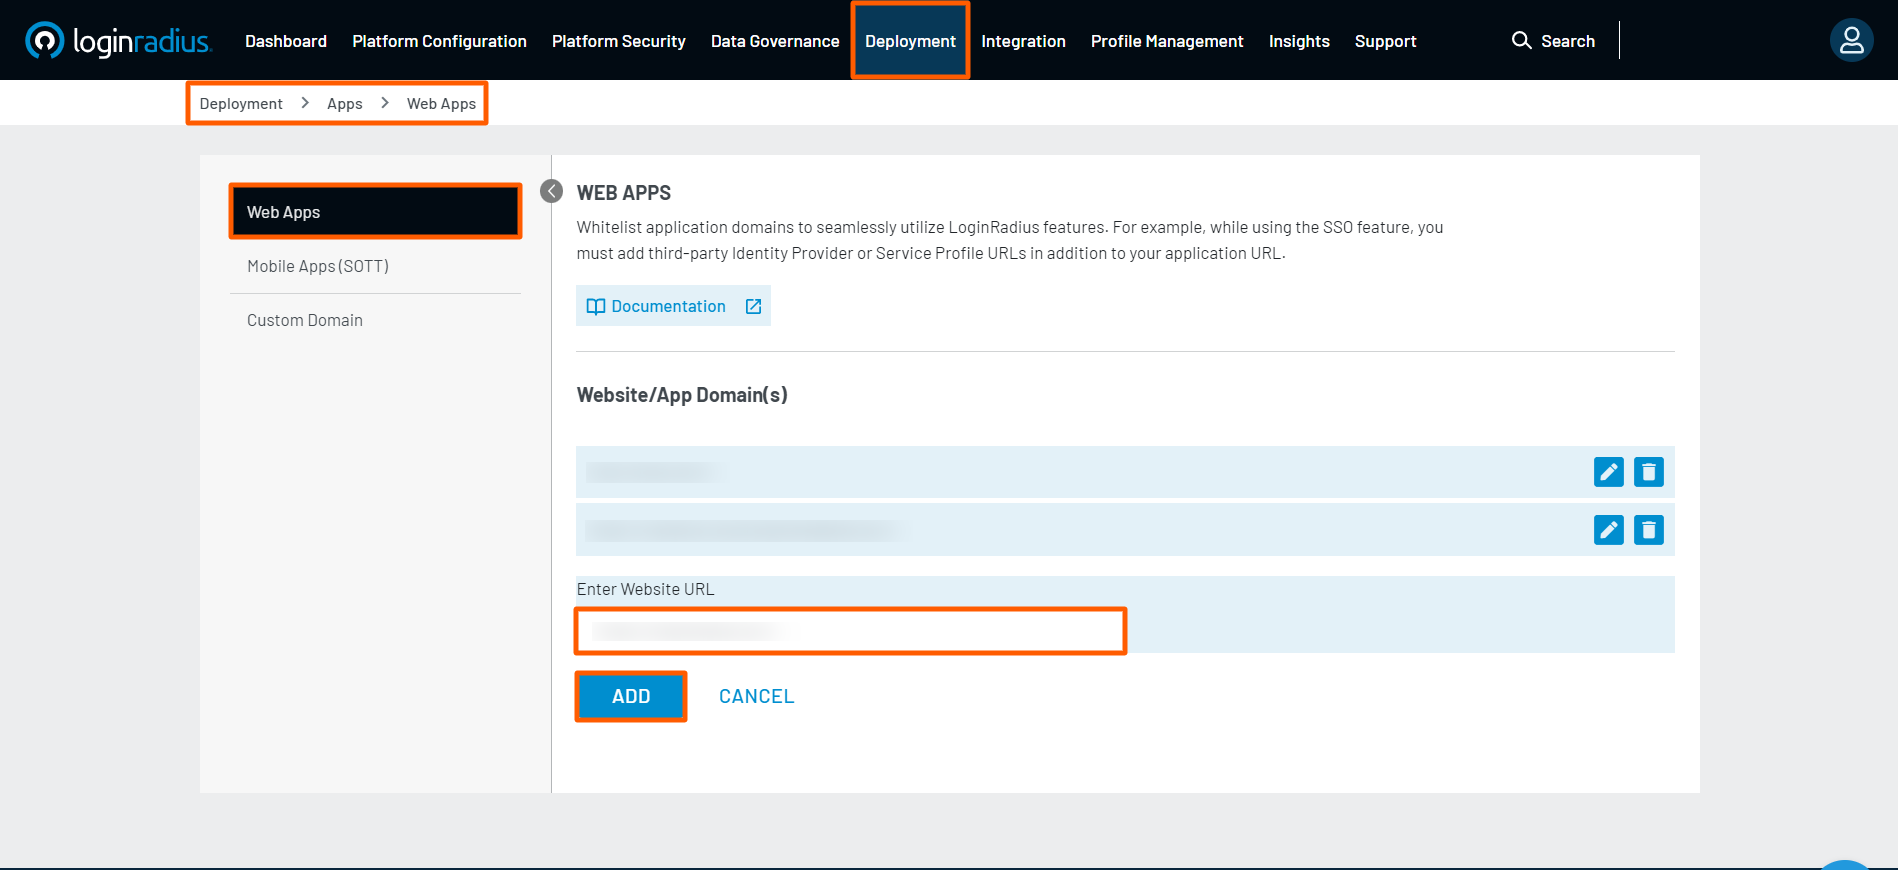Delete the second website domain entry
This screenshot has width=1898, height=870.
(1648, 530)
